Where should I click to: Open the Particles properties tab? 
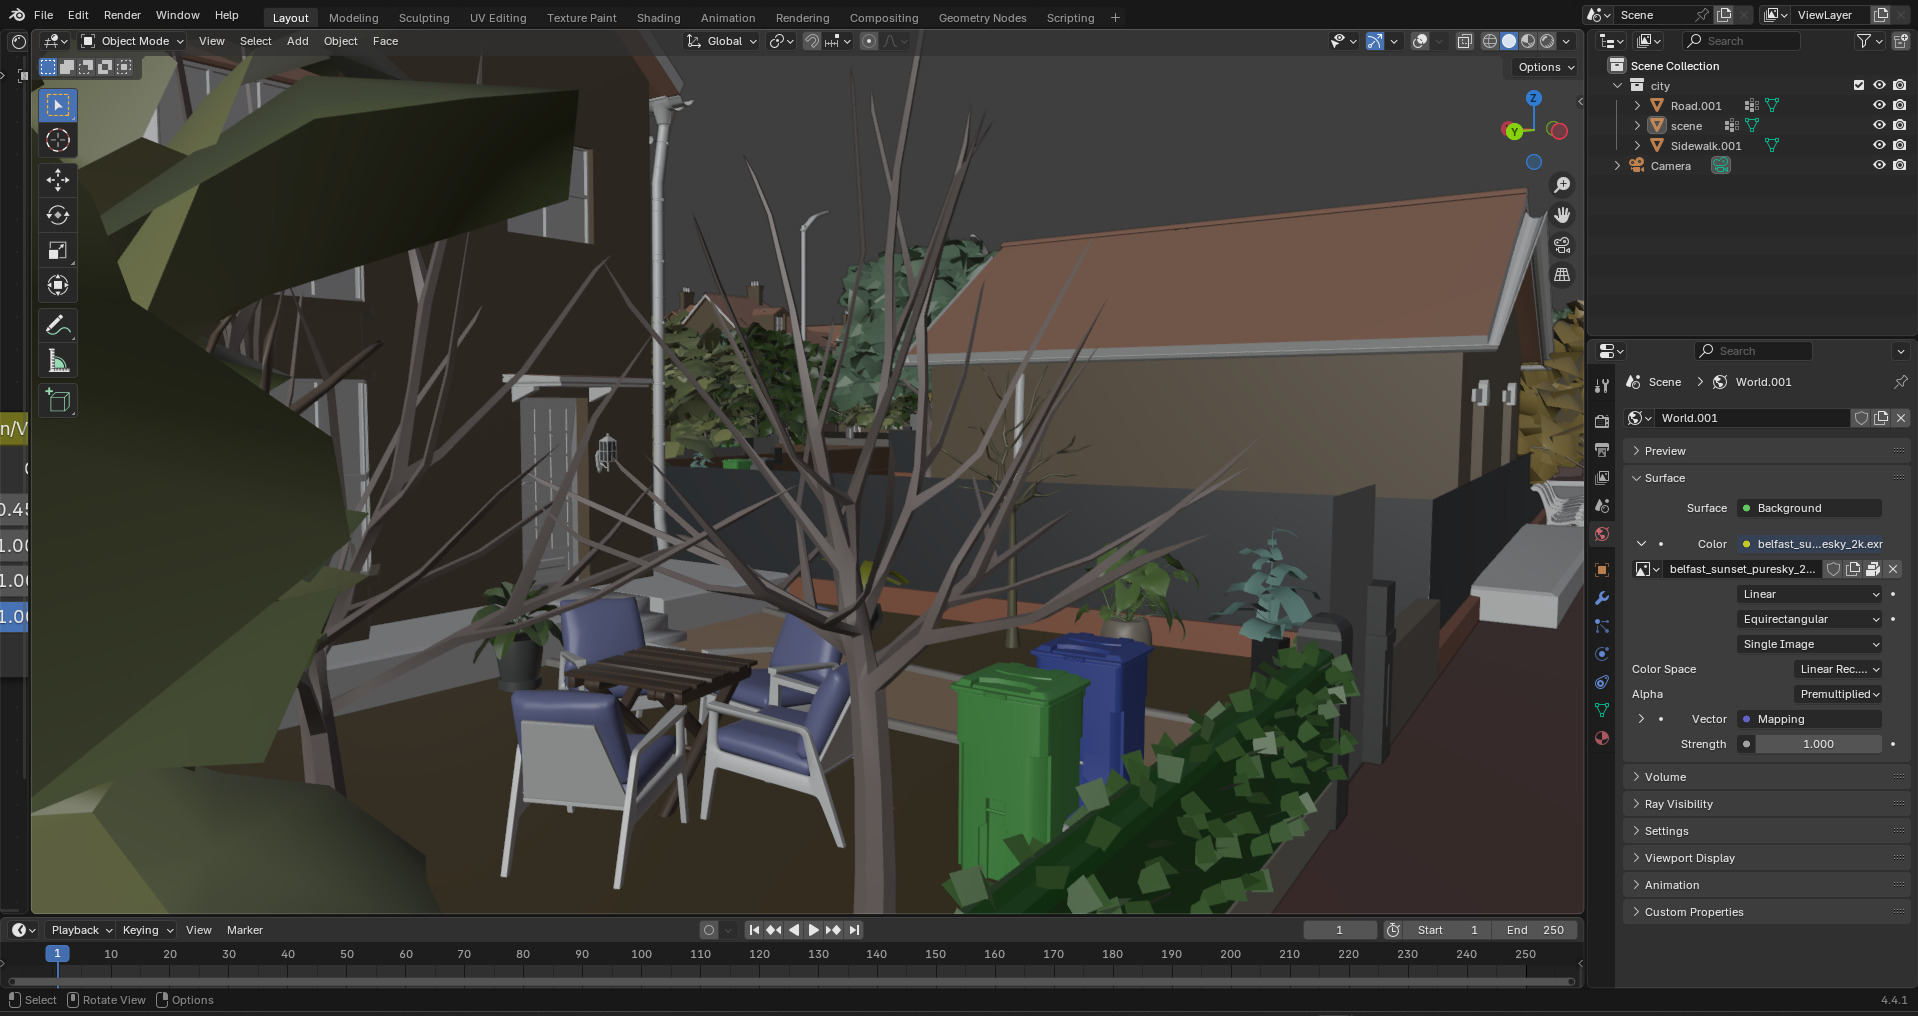tap(1602, 626)
